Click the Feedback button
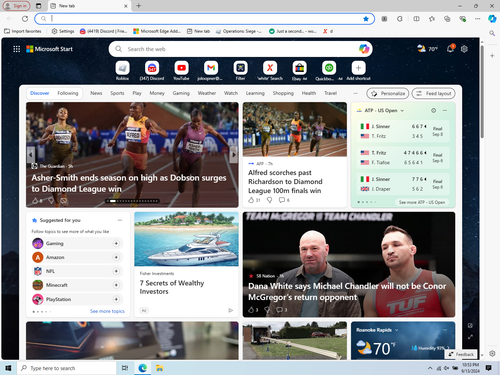This screenshot has height=375, width=500. (x=461, y=354)
